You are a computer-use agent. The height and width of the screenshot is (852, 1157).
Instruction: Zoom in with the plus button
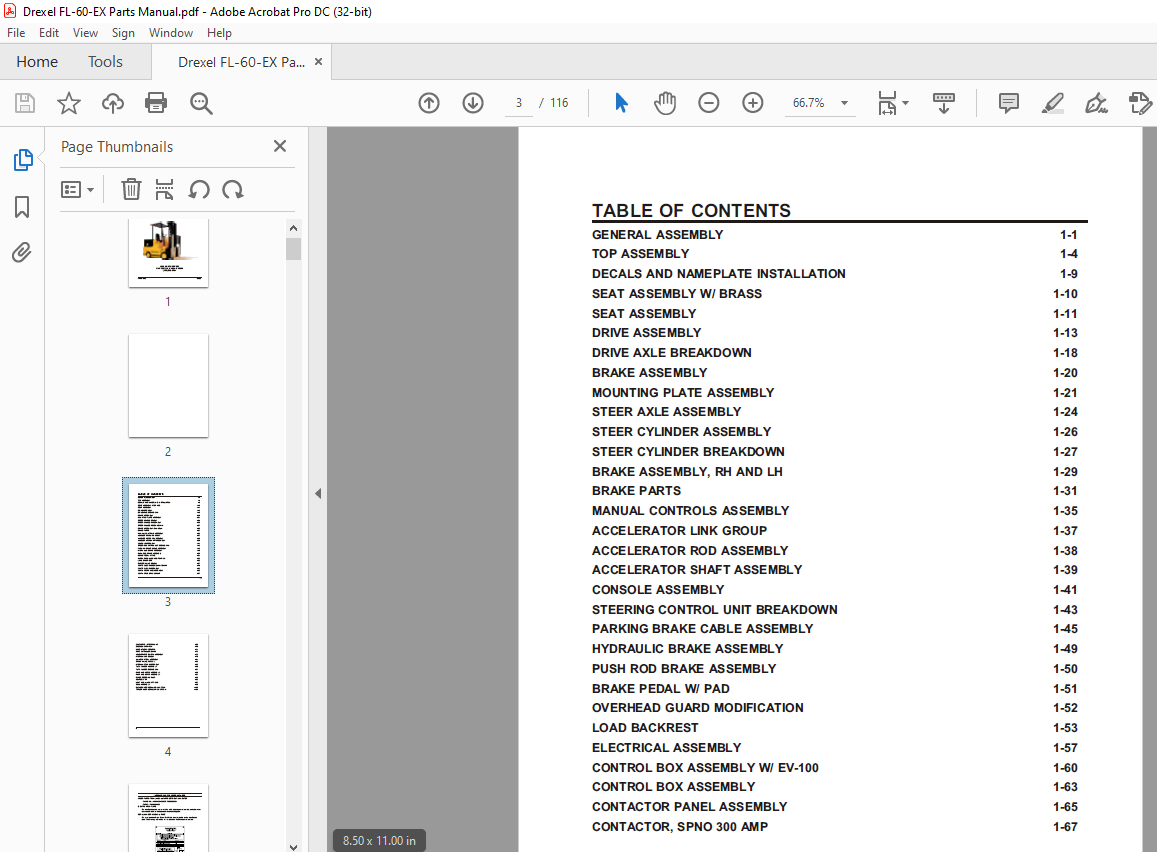tap(753, 103)
